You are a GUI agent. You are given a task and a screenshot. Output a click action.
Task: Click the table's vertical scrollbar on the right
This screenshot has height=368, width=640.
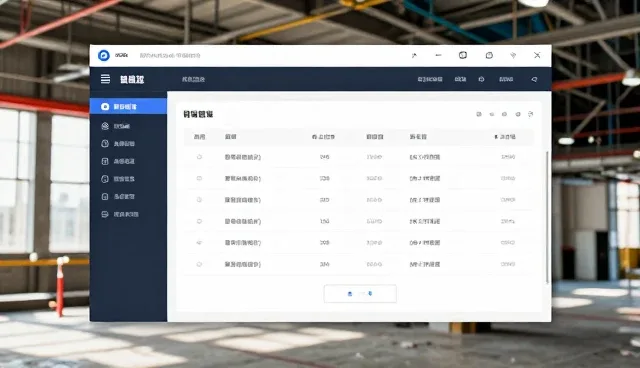(547, 217)
